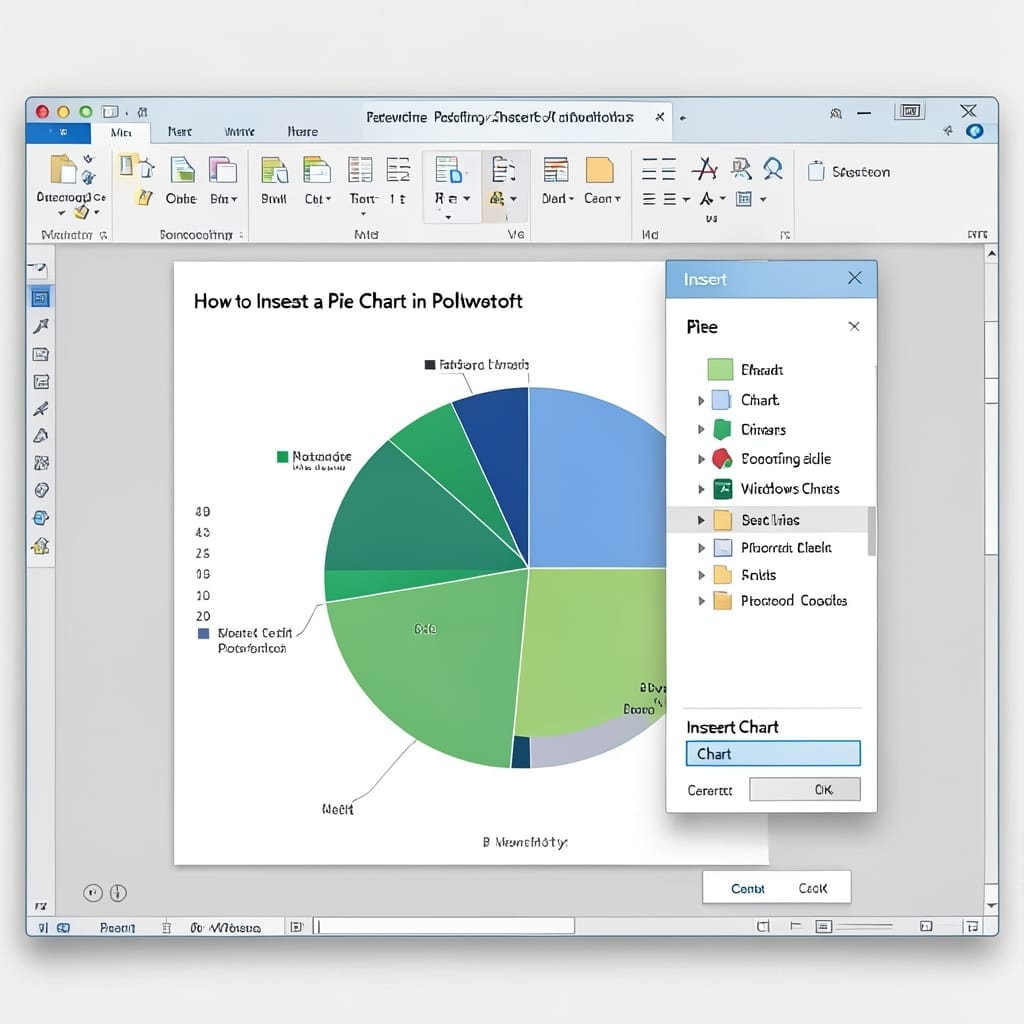Click the '1 E' list layout icon
Image resolution: width=1024 pixels, height=1024 pixels.
(x=398, y=169)
